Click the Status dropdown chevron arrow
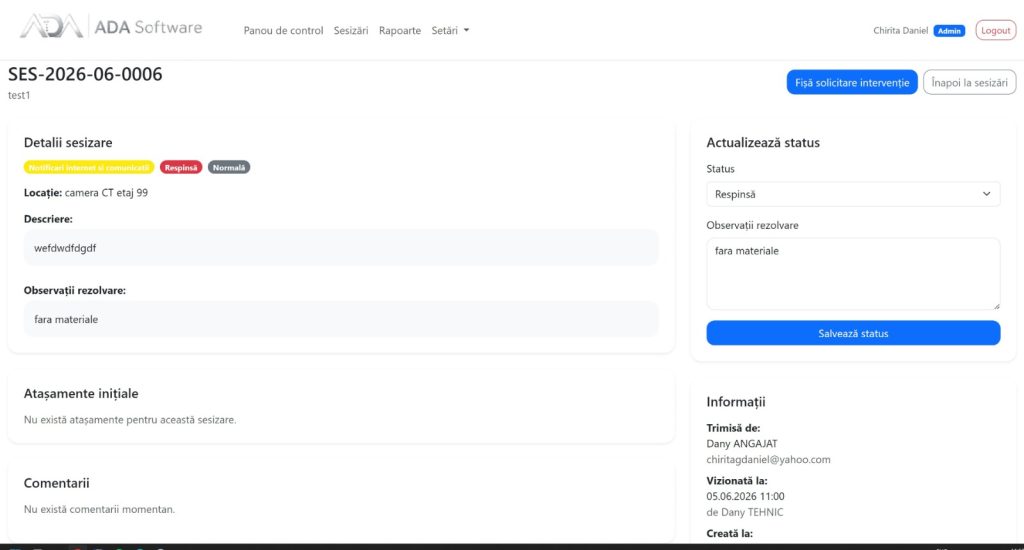Screen dimensions: 1024x550 (986, 194)
